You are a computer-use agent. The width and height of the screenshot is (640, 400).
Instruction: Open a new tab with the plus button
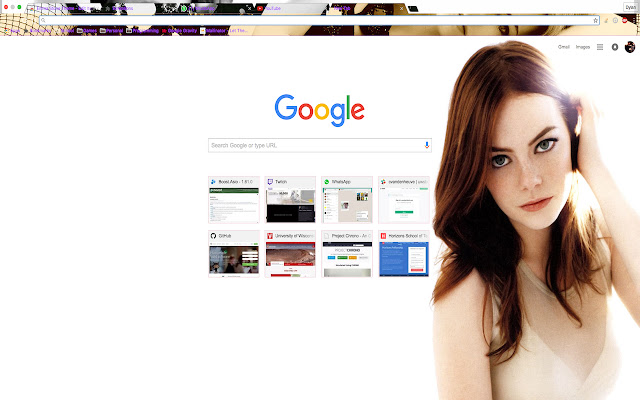pyautogui.click(x=413, y=9)
